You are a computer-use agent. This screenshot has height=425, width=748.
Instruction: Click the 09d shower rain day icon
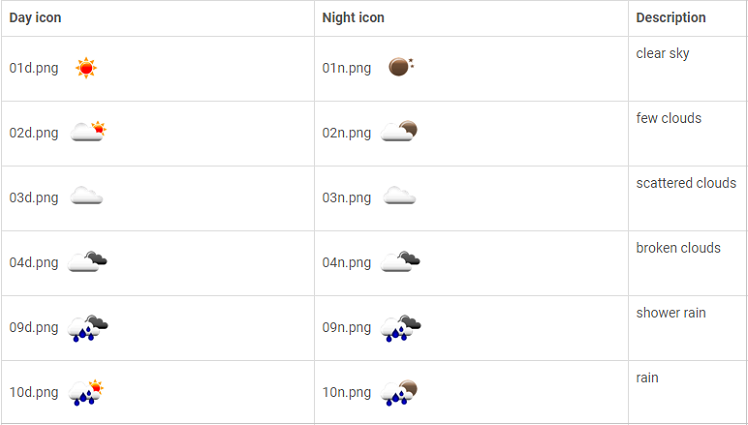pos(88,328)
